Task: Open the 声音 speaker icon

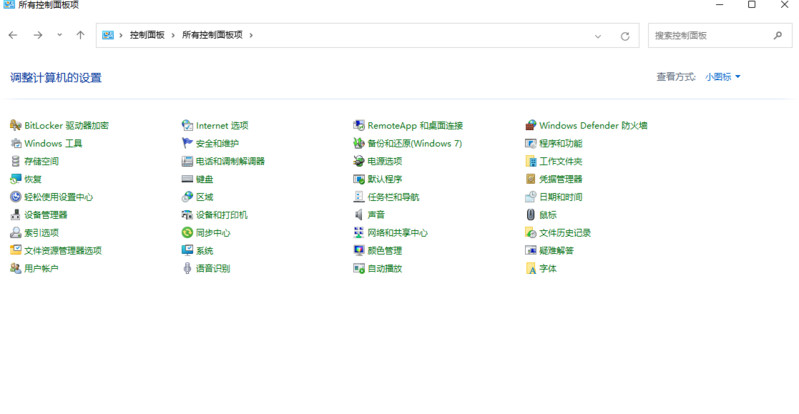Action: tap(359, 215)
